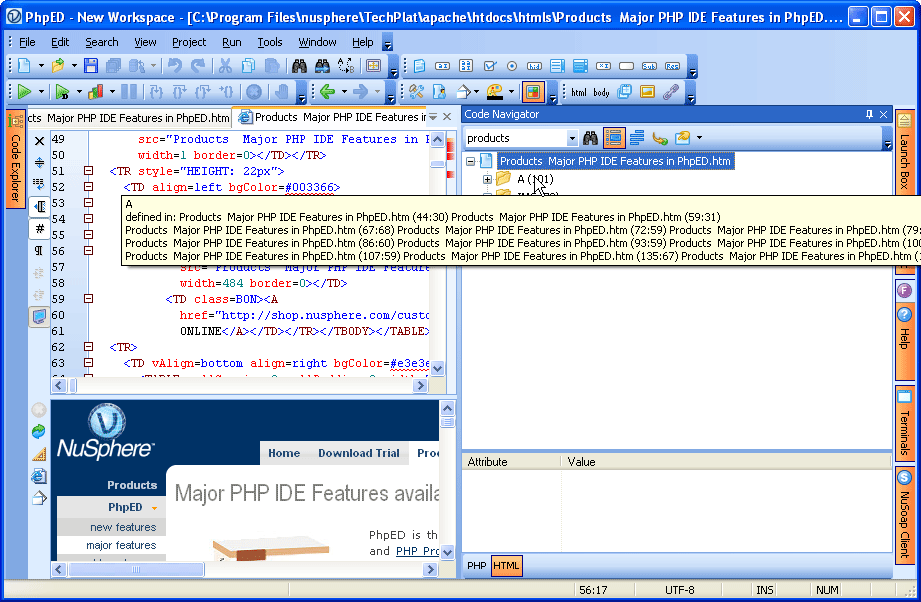Viewport: 921px width, 602px height.
Task: Open the wrench and hammer settings icon
Action: click(416, 92)
